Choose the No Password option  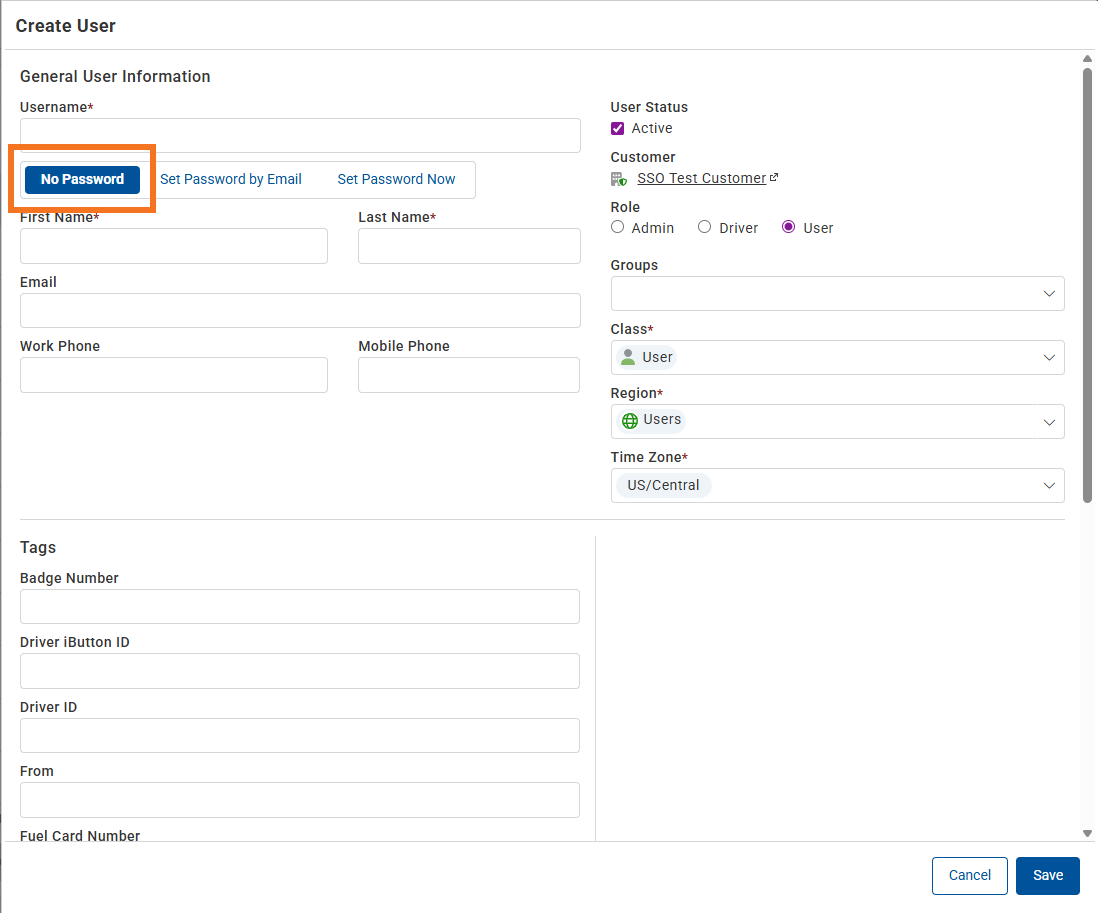[x=83, y=179]
